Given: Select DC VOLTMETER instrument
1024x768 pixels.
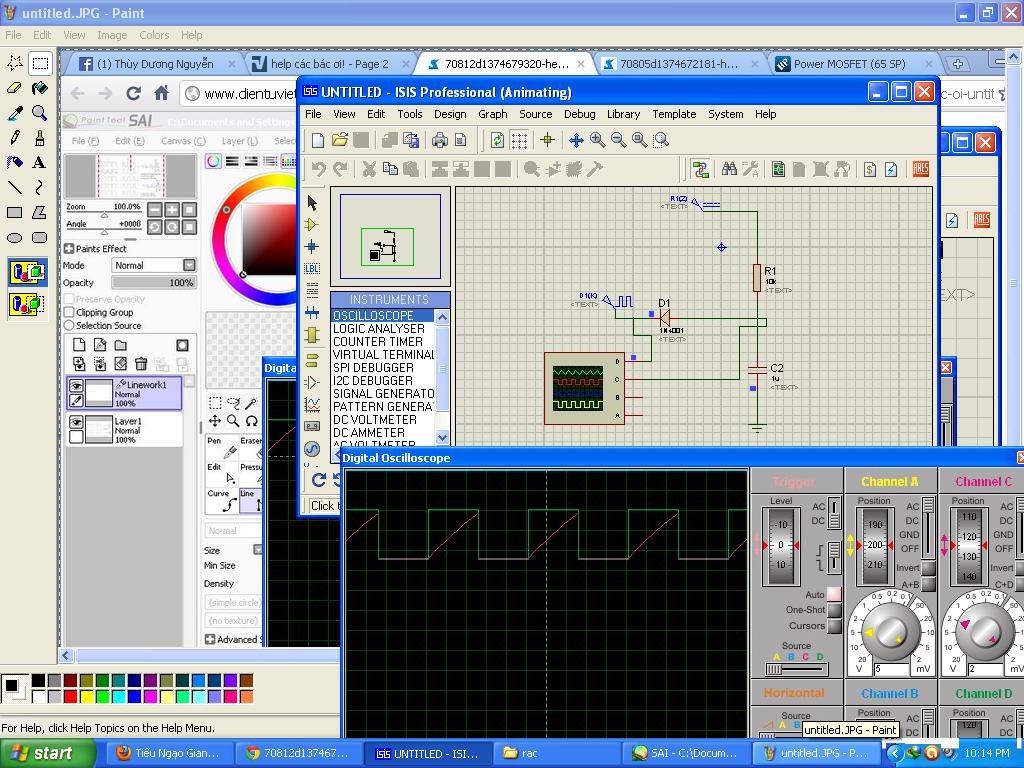Looking at the screenshot, I should pyautogui.click(x=375, y=420).
